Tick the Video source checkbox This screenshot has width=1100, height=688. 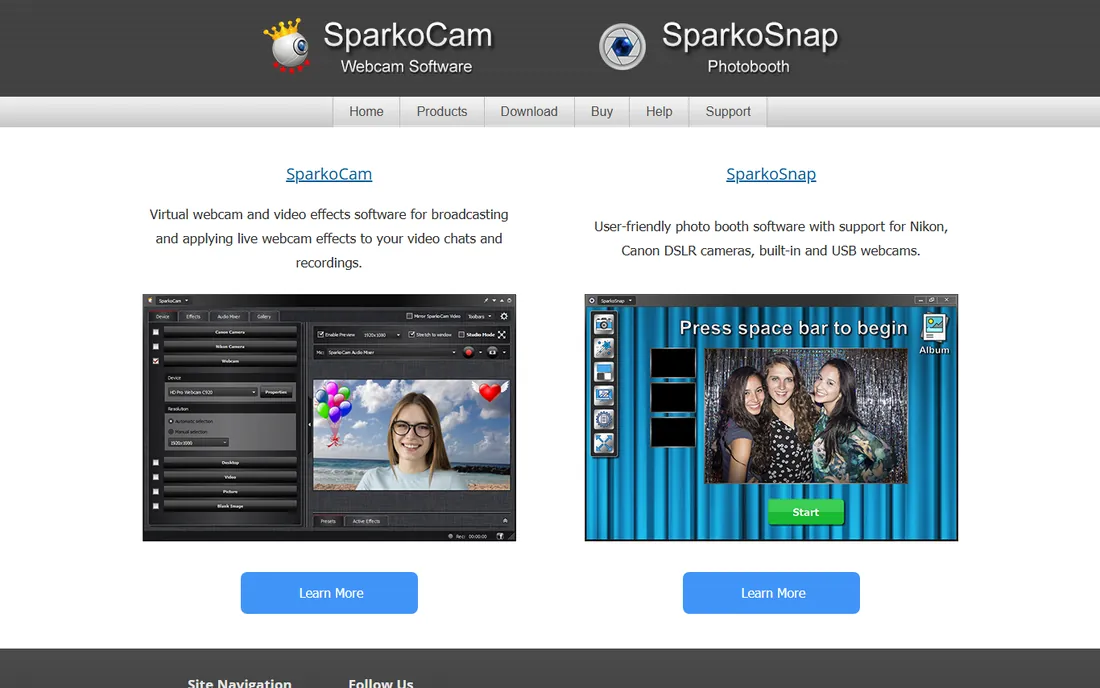(156, 477)
